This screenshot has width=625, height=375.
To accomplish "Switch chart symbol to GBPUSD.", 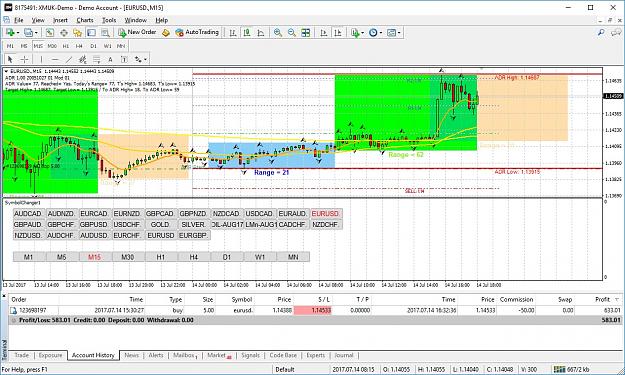I will point(94,224).
